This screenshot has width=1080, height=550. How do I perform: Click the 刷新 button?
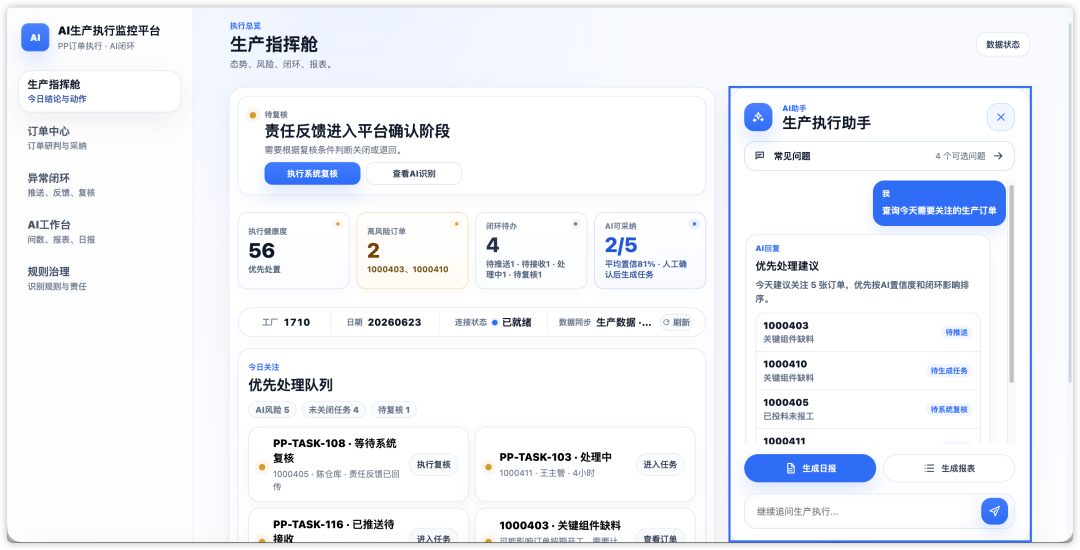point(676,322)
